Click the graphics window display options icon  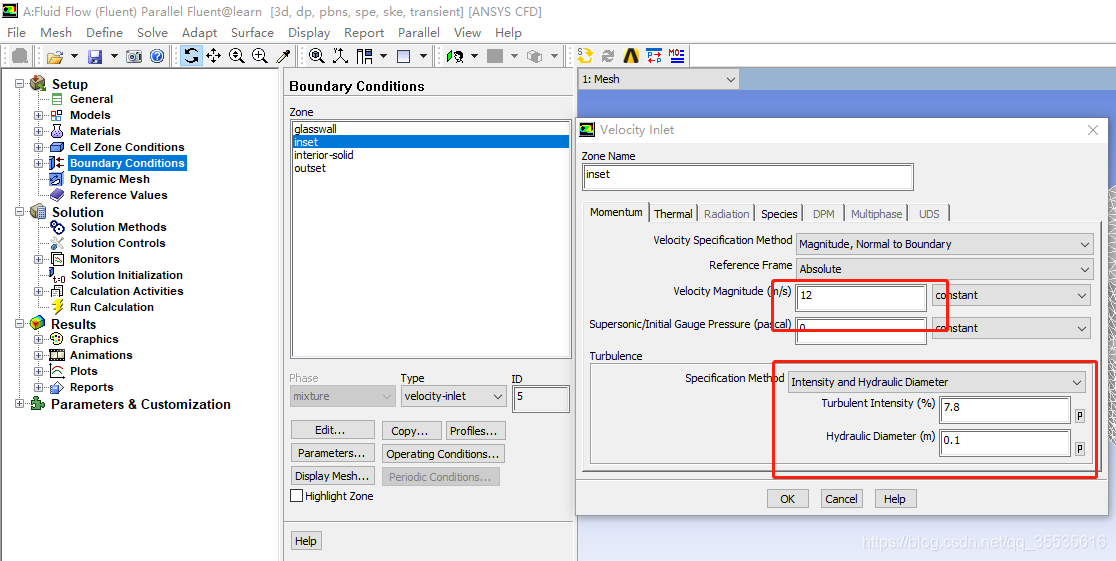tap(404, 56)
